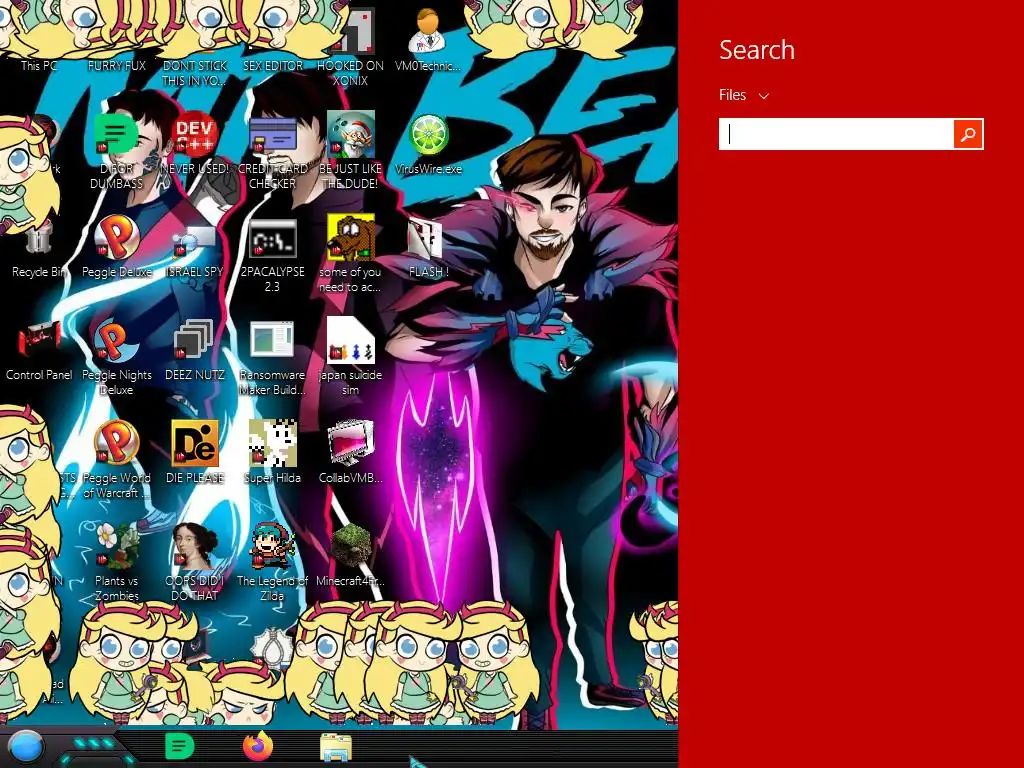Launch The Legend of Zilda shortcut
The height and width of the screenshot is (768, 1024).
pyautogui.click(x=272, y=562)
